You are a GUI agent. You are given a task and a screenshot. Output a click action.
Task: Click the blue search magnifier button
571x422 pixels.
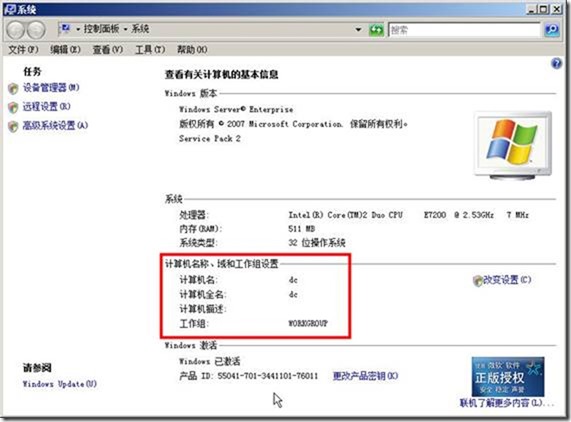tap(552, 29)
